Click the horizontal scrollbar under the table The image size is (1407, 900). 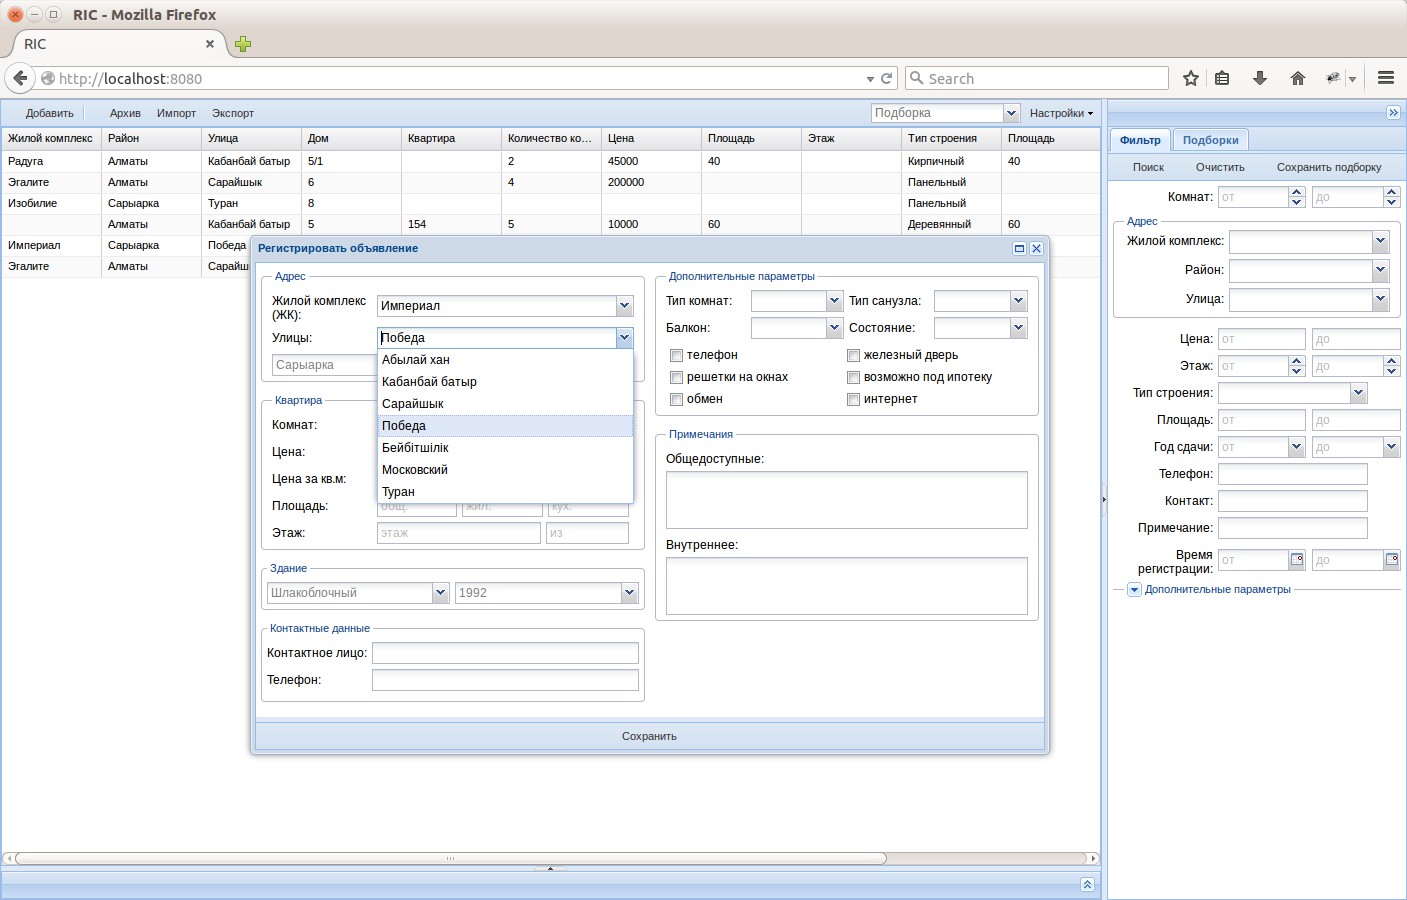[450, 858]
